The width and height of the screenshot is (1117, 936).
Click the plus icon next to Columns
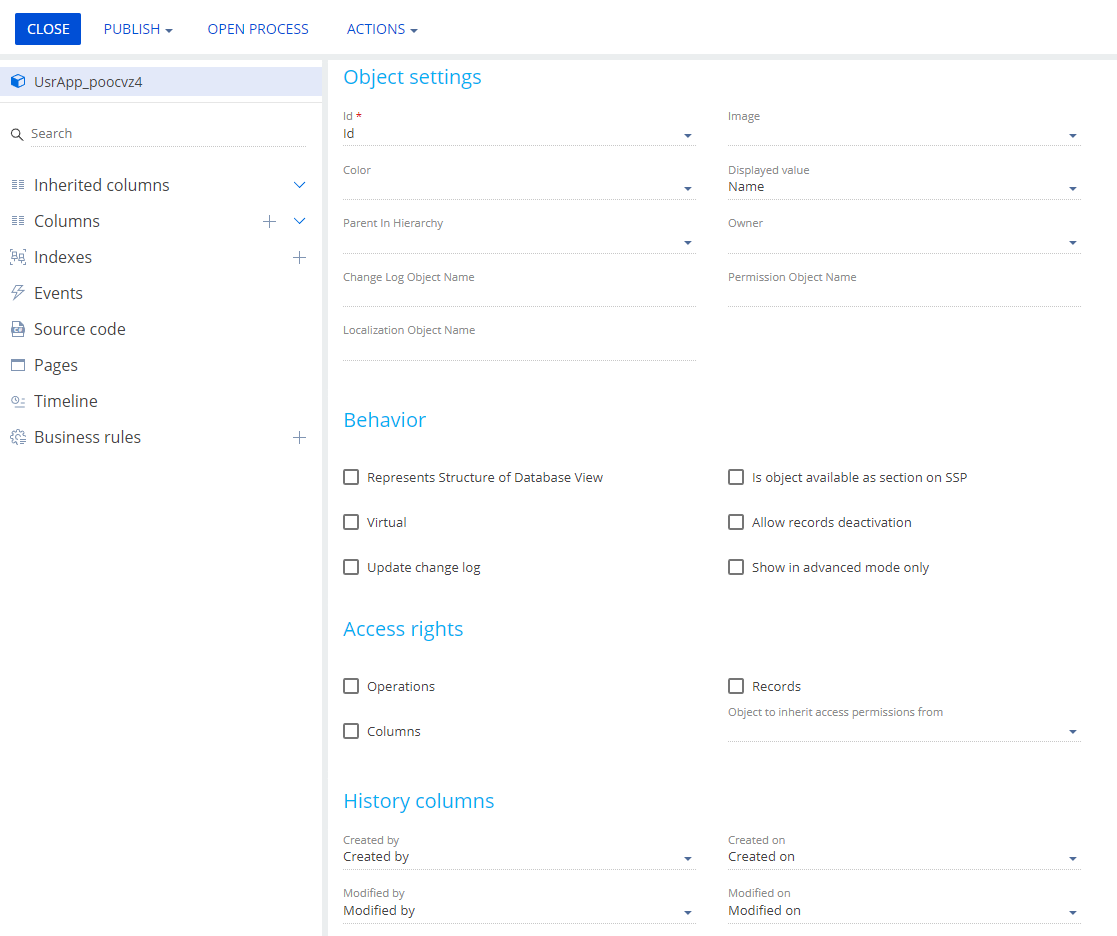[269, 221]
